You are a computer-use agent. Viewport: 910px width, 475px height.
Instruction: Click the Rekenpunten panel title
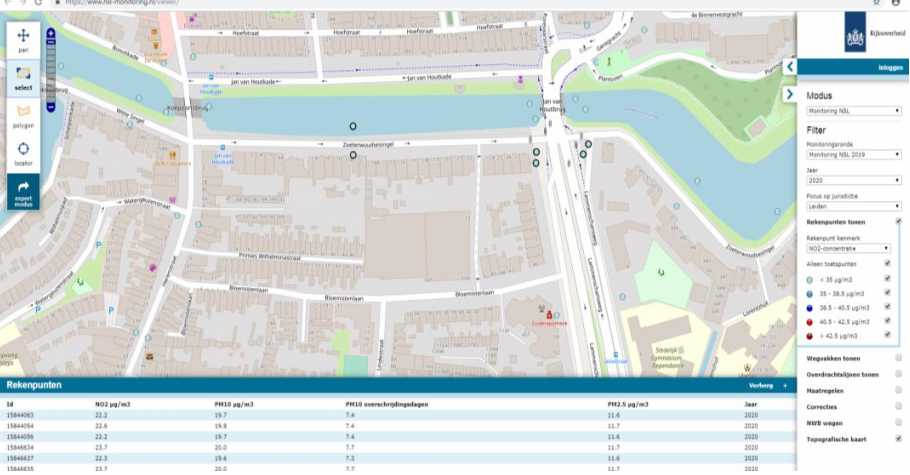point(34,385)
